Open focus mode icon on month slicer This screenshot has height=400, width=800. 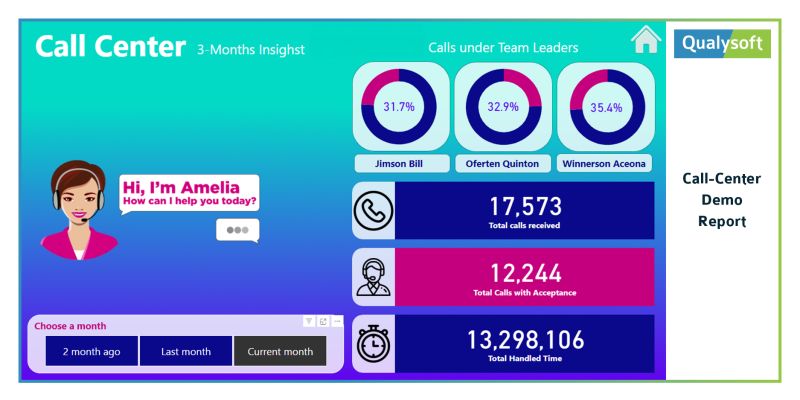point(323,321)
